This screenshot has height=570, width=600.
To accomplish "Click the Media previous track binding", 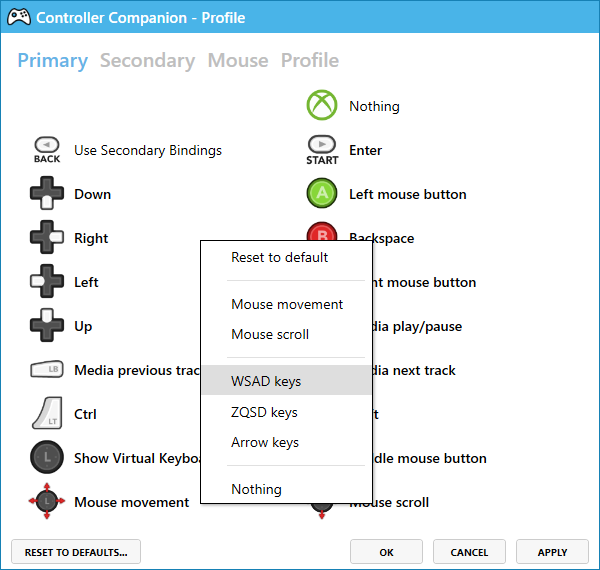I will coord(137,370).
